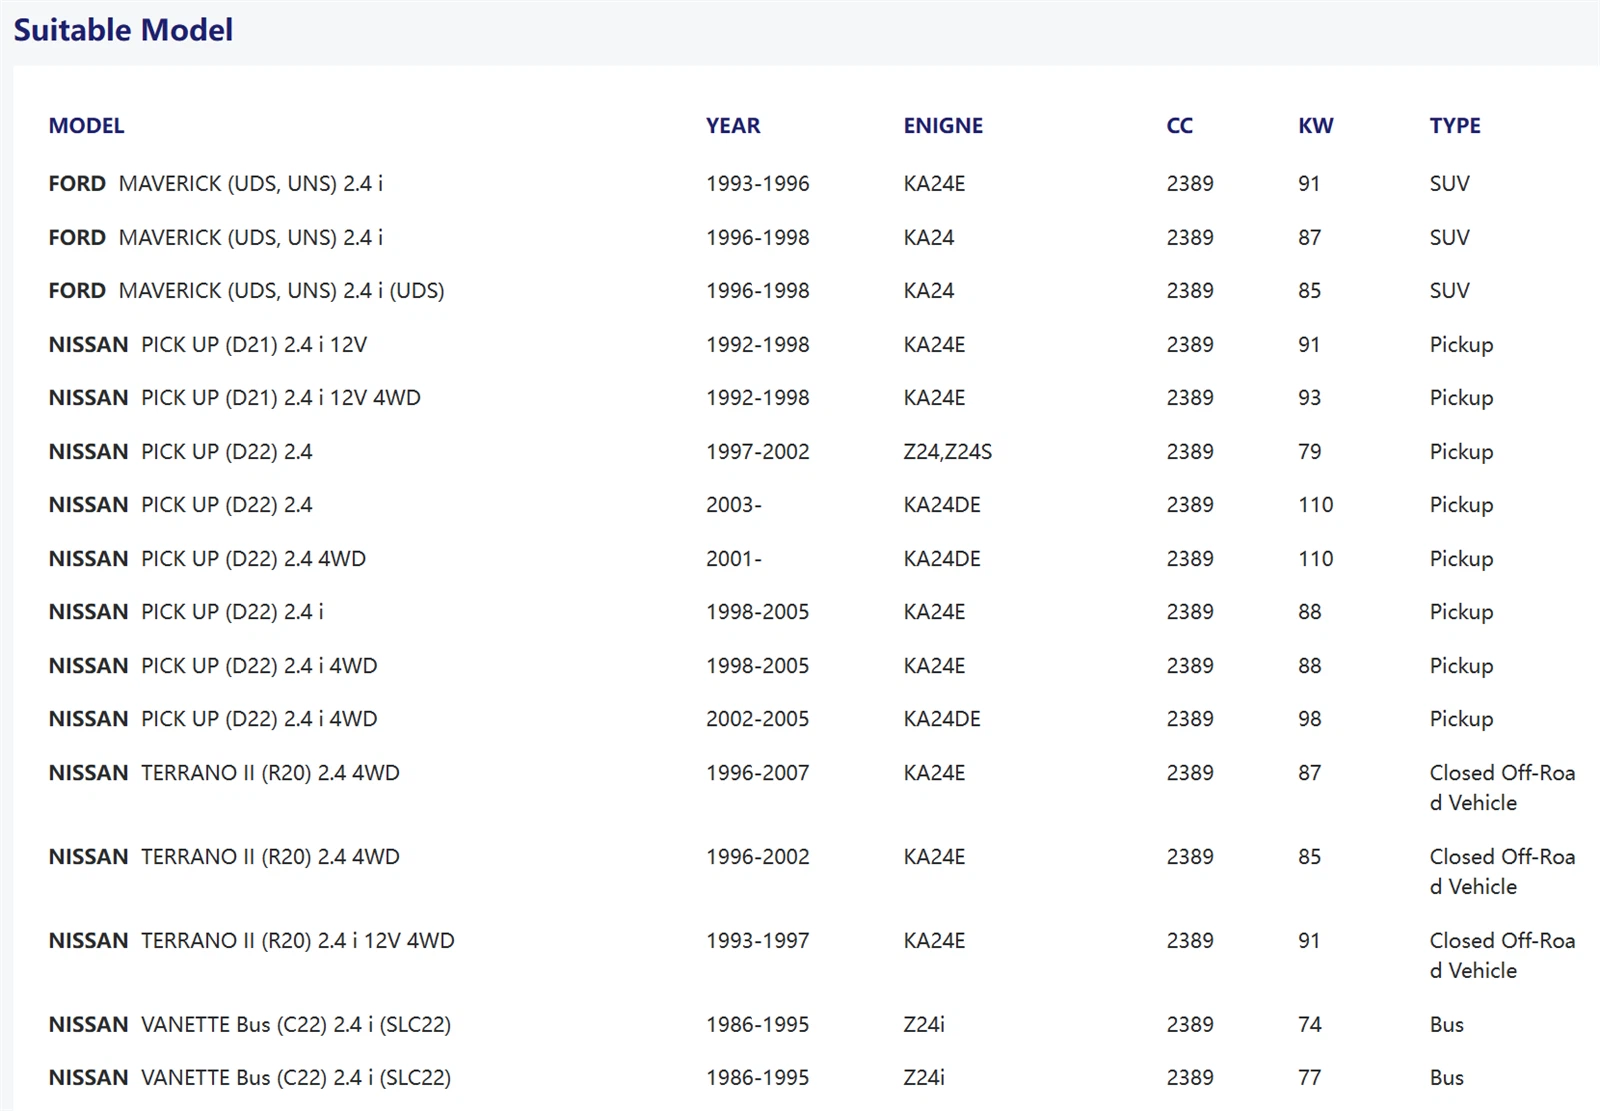Select the kW value 74
Viewport: 1600px width, 1111px height.
tap(1310, 1025)
